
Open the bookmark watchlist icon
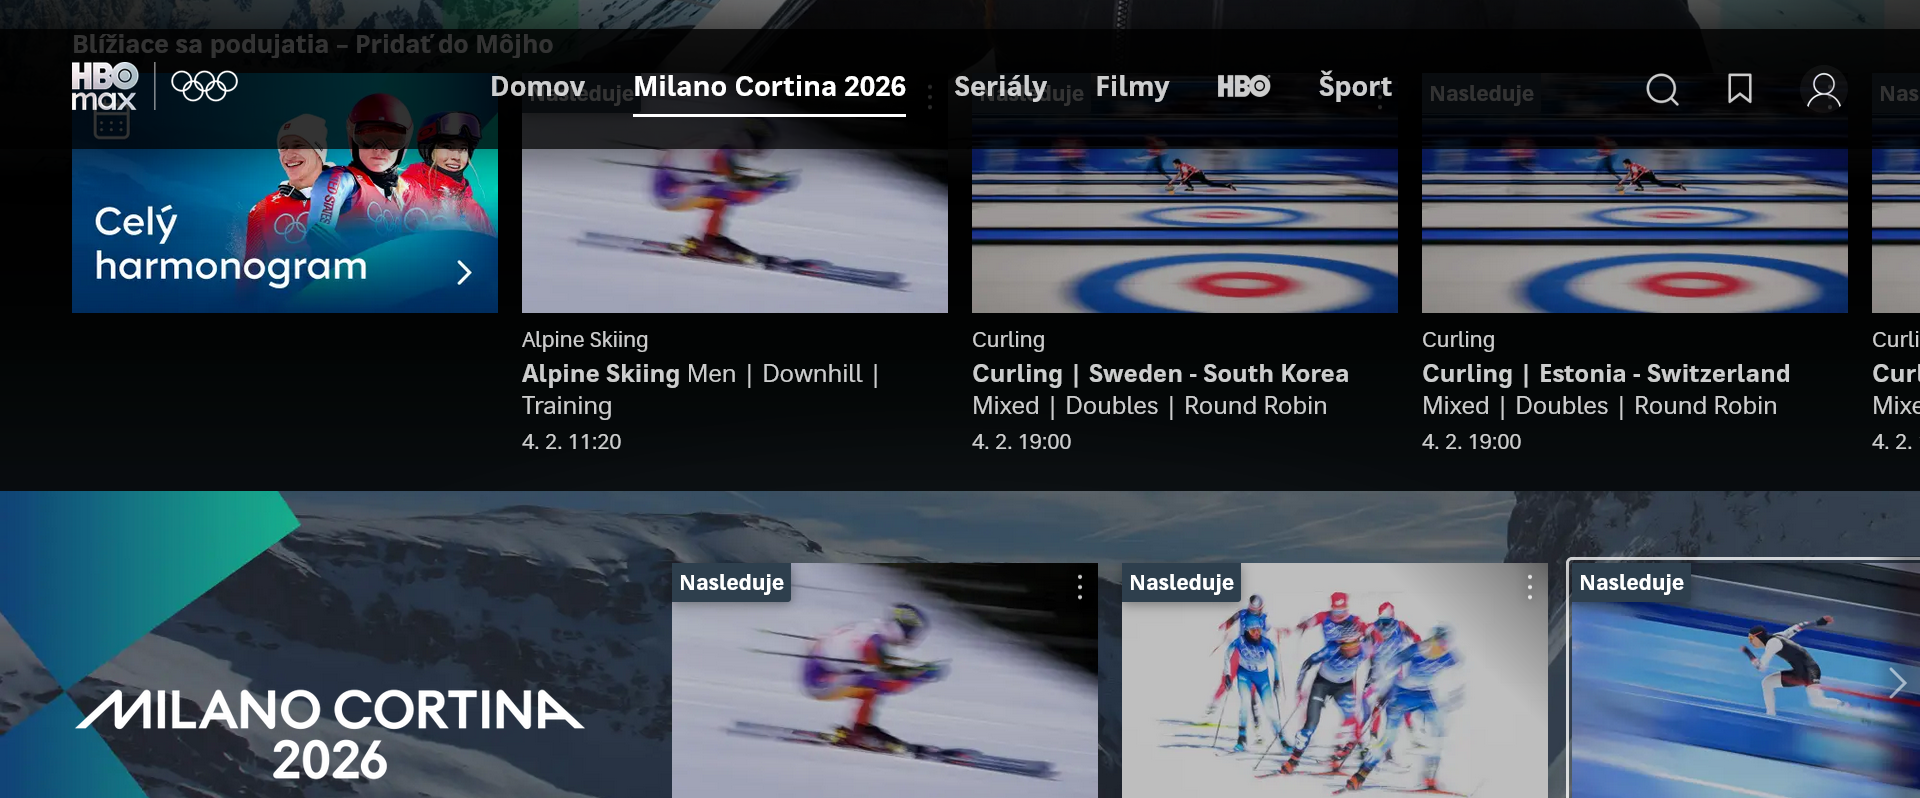click(x=1740, y=89)
